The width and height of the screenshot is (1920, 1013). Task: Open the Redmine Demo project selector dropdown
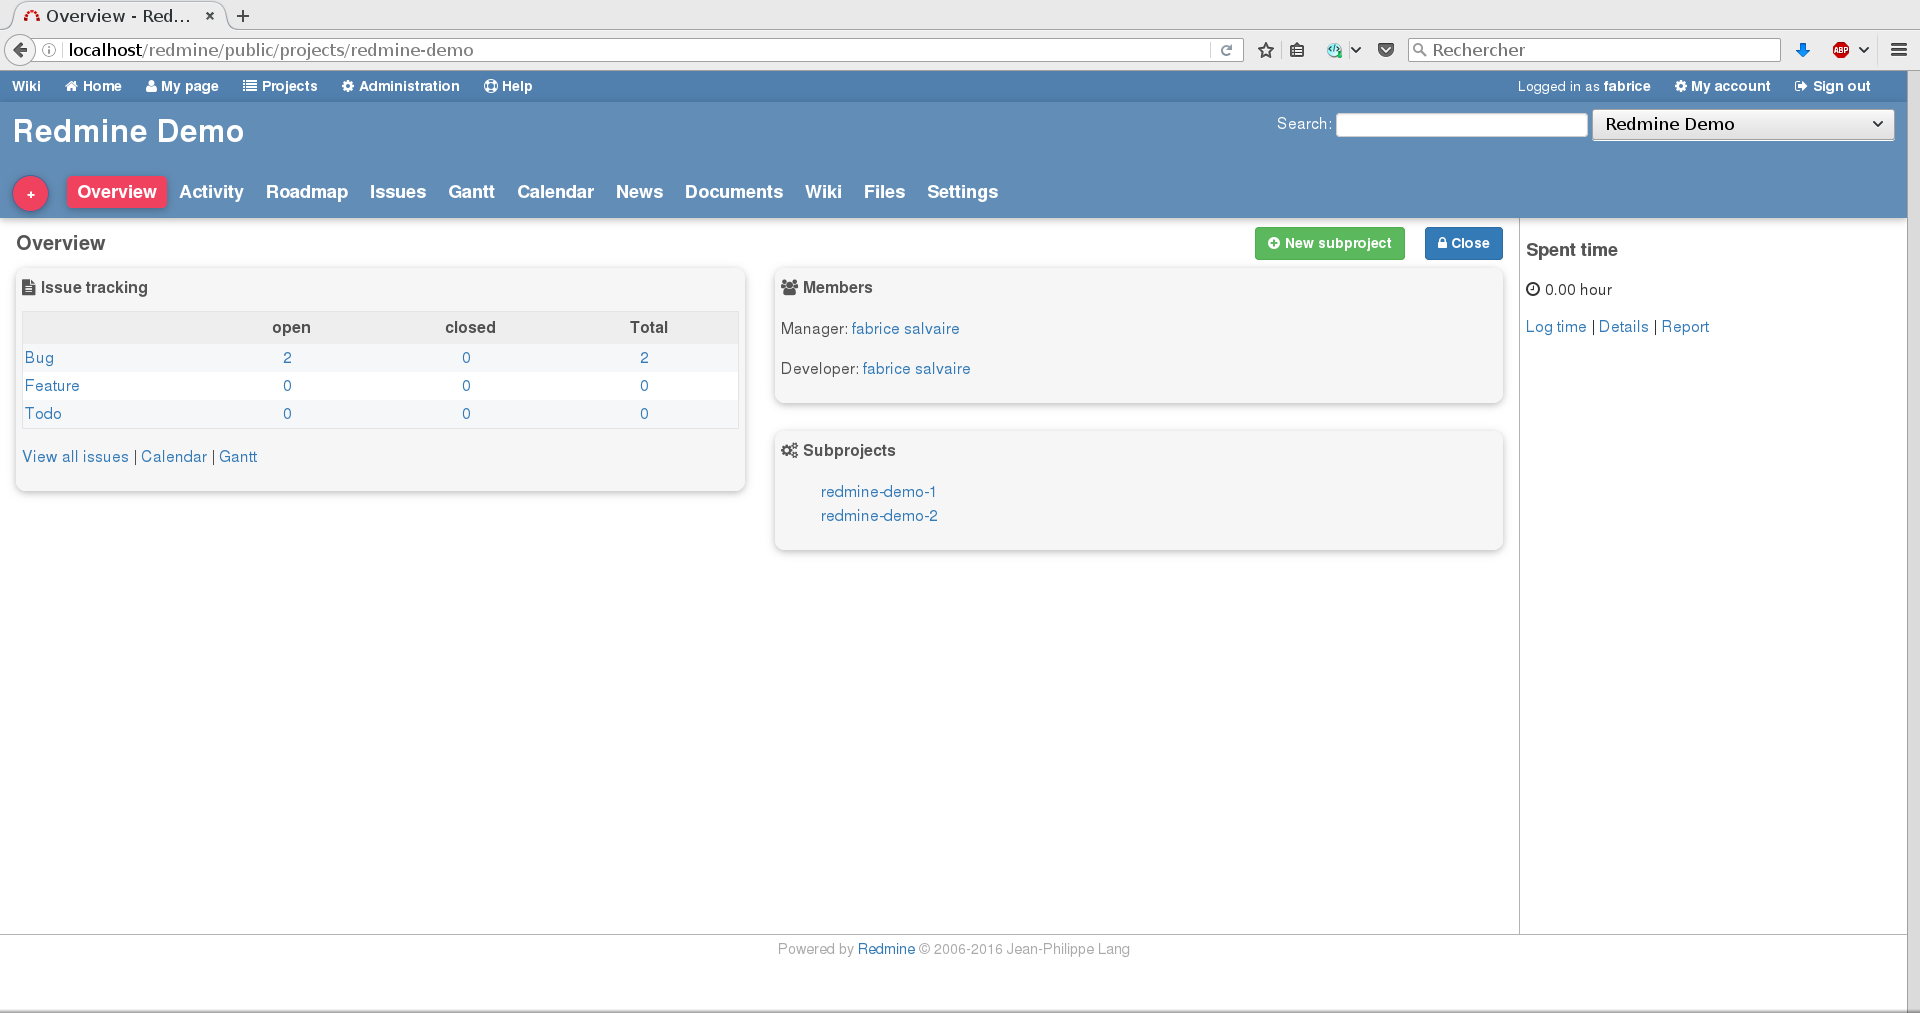click(x=1742, y=124)
